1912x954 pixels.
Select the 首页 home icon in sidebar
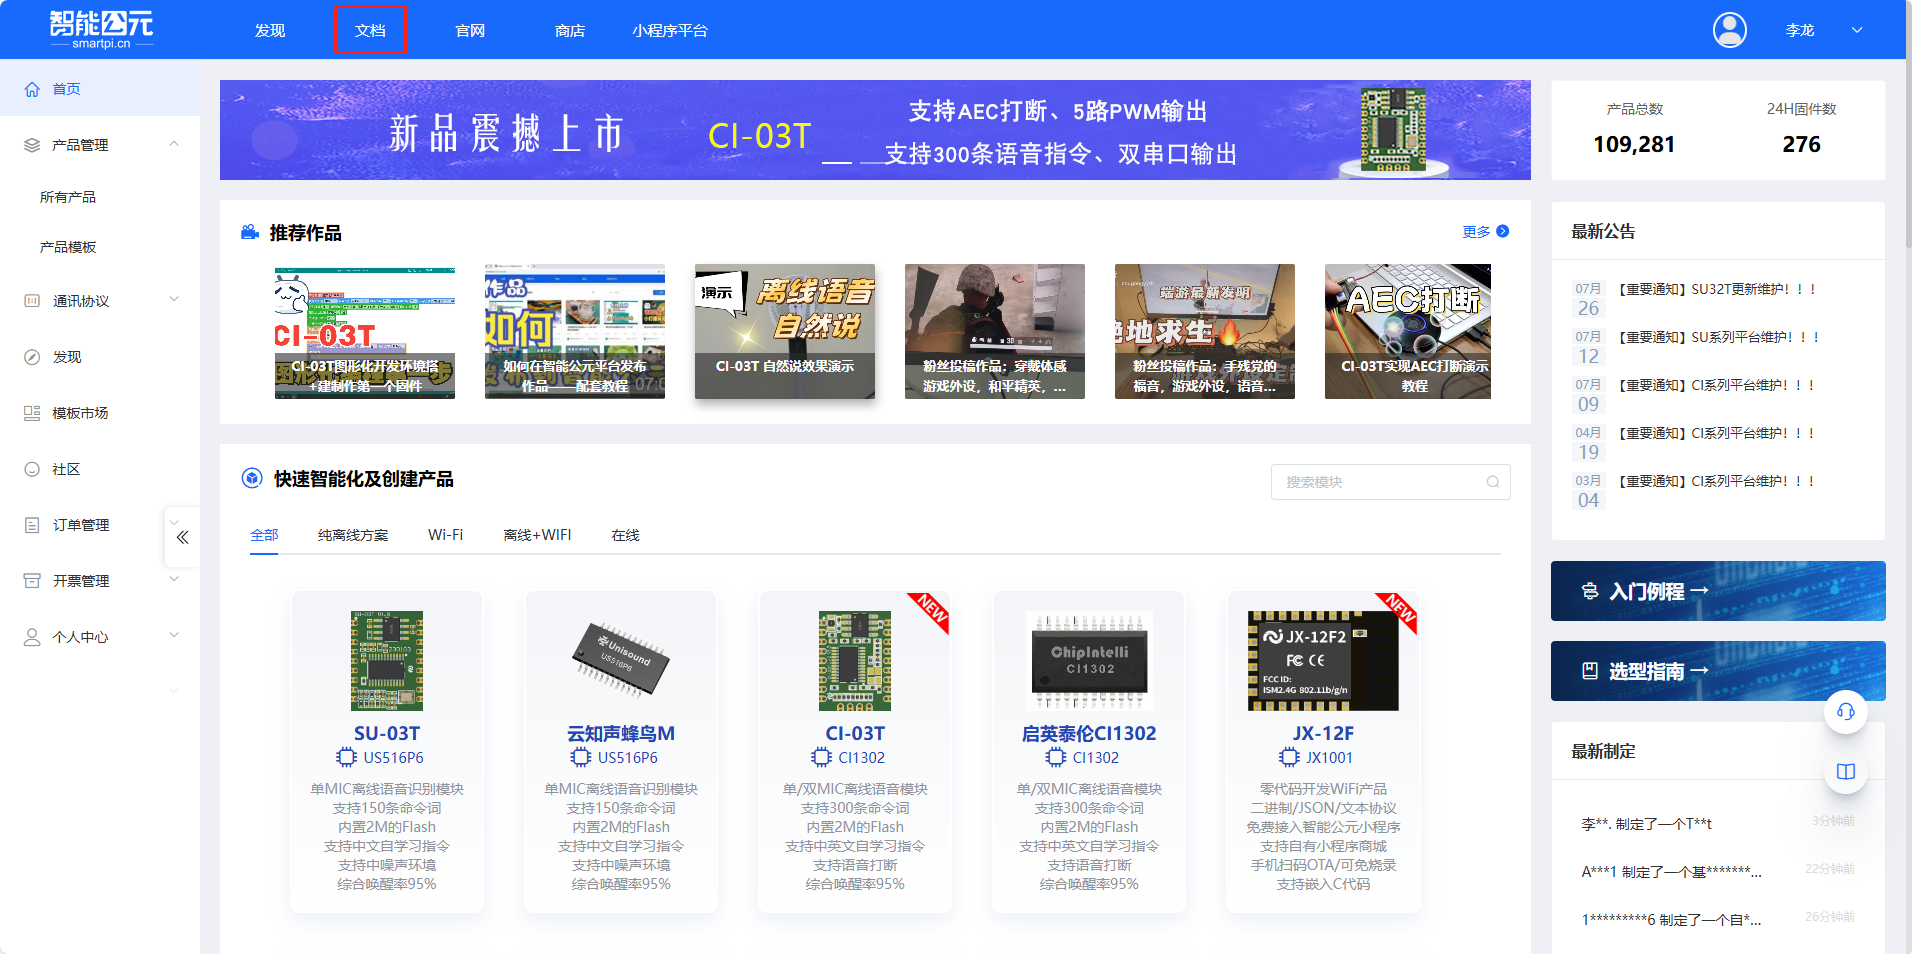31,89
